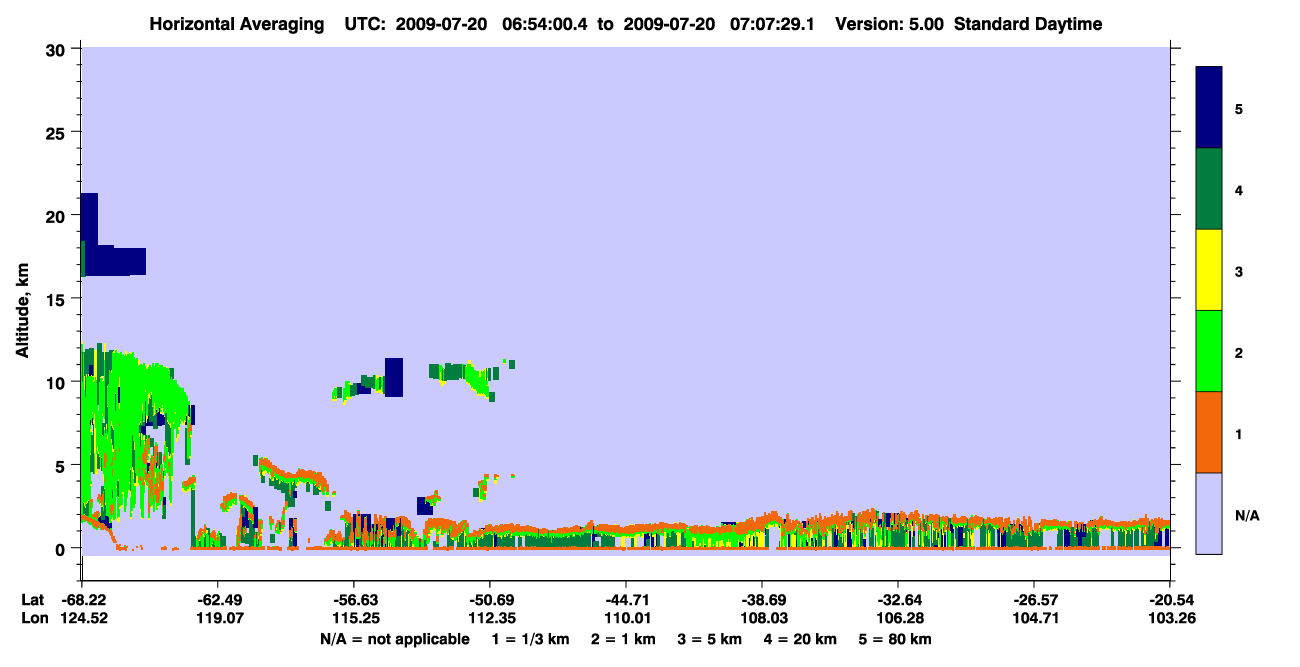This screenshot has height=667, width=1300.
Task: Click 'Version: 5.00' in the title
Action: pos(890,24)
